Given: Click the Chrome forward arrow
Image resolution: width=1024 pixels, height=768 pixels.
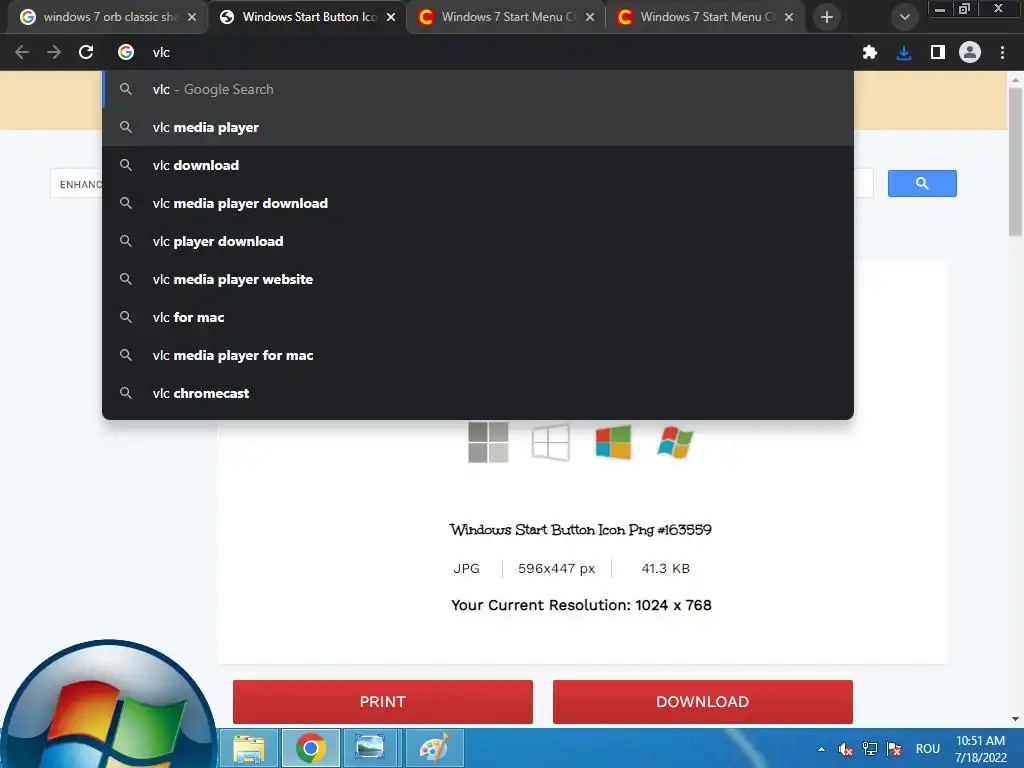Looking at the screenshot, I should coord(54,52).
